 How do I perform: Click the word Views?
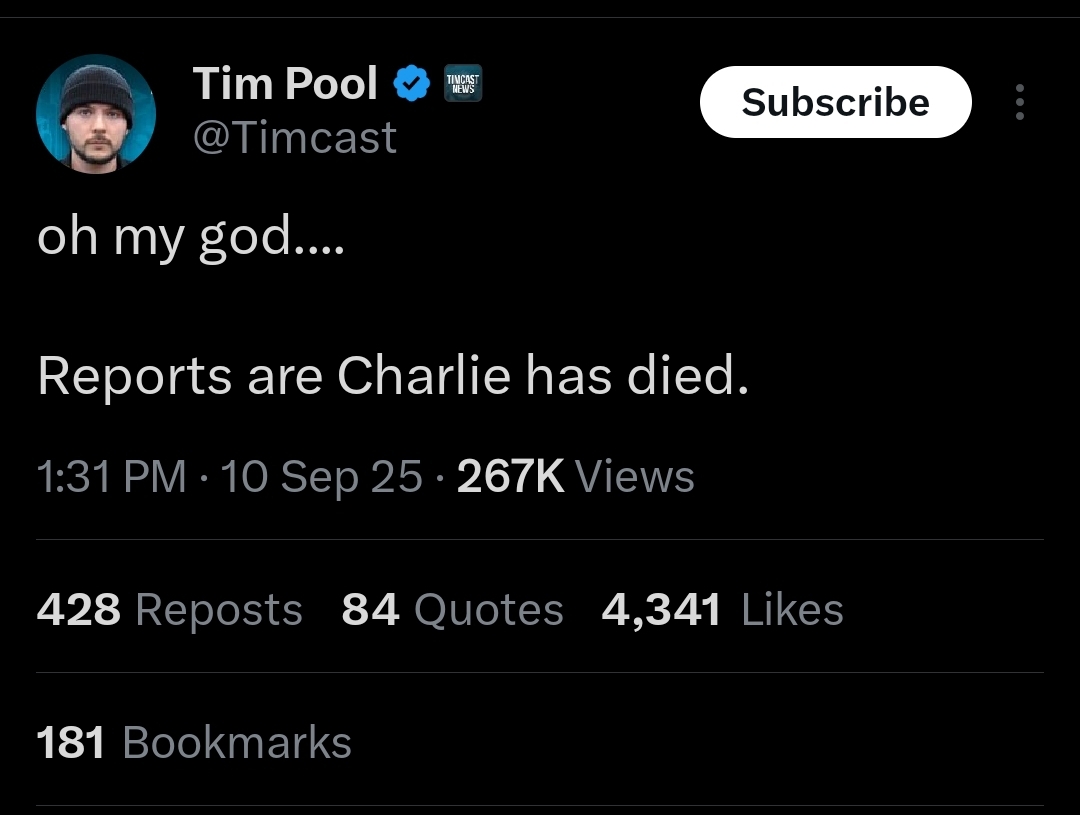tap(635, 477)
